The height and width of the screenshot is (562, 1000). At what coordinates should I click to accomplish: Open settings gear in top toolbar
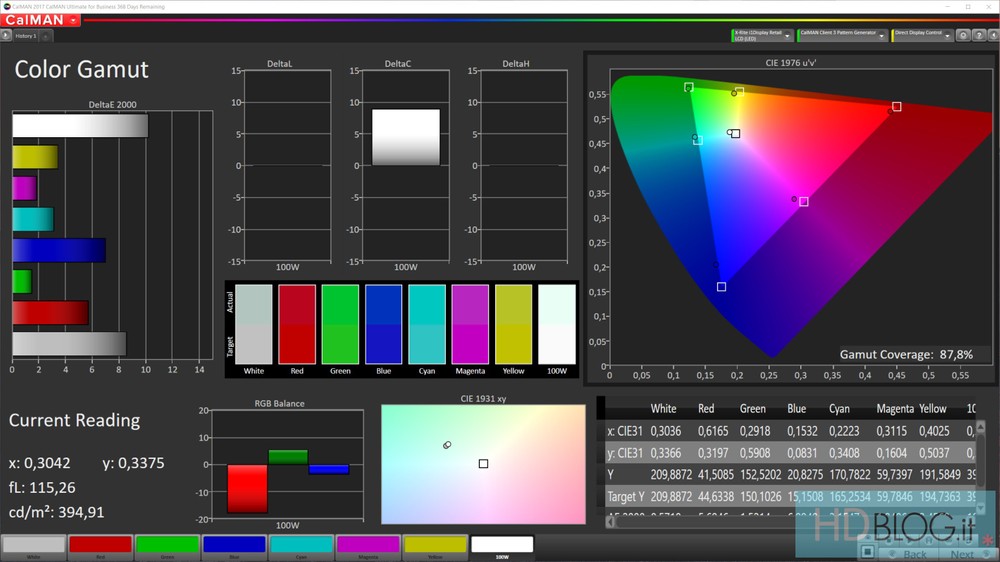click(x=963, y=35)
